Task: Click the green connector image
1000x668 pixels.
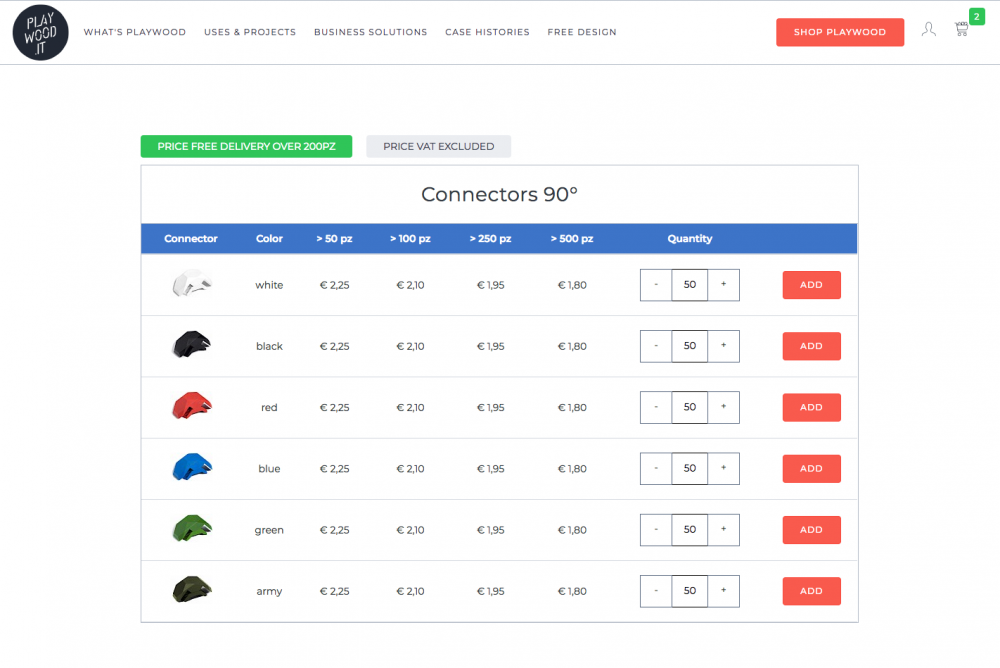Action: [191, 528]
